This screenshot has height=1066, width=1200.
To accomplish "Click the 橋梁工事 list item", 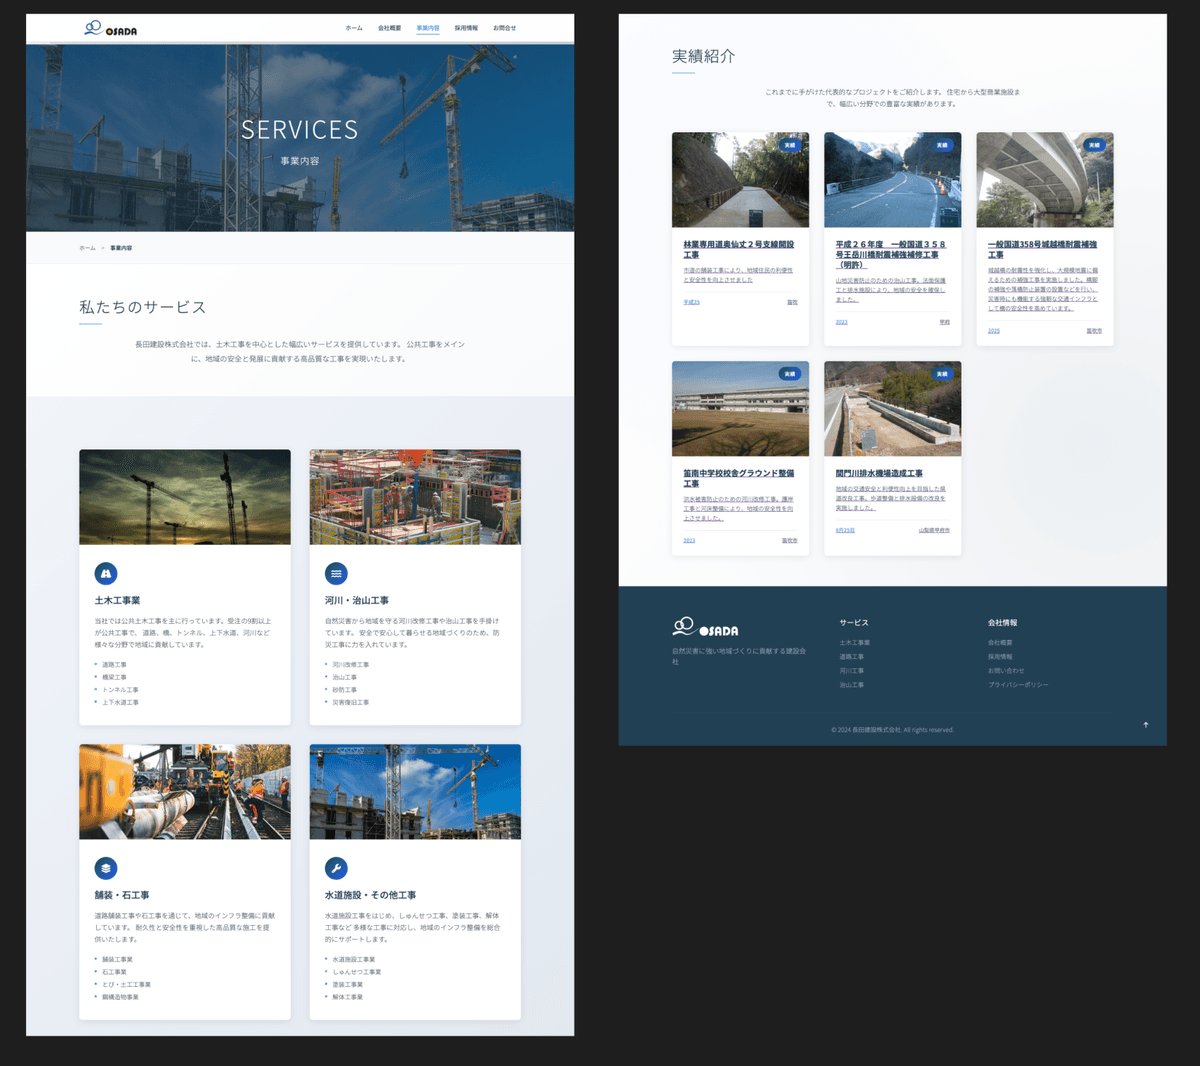I will coord(114,677).
